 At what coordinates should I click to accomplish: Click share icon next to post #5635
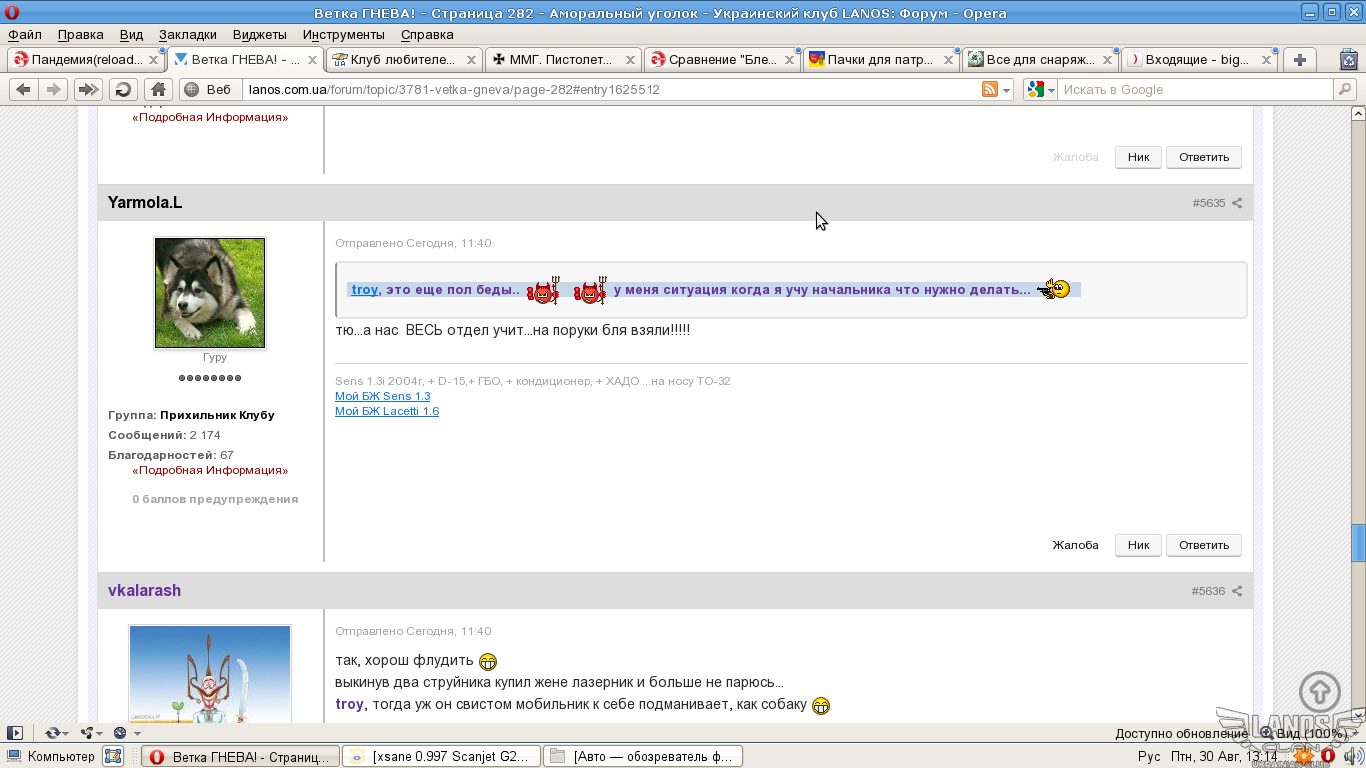click(1237, 203)
